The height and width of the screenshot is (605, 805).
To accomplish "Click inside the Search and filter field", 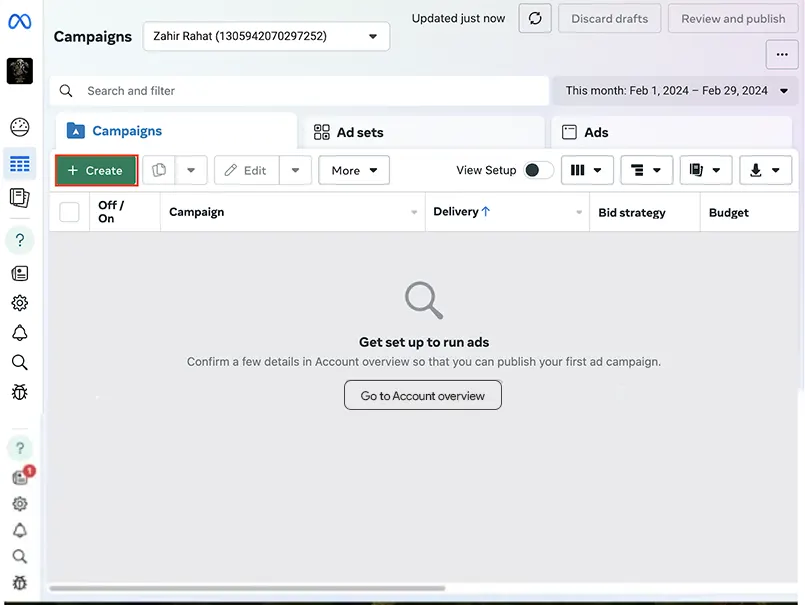I will click(x=300, y=90).
